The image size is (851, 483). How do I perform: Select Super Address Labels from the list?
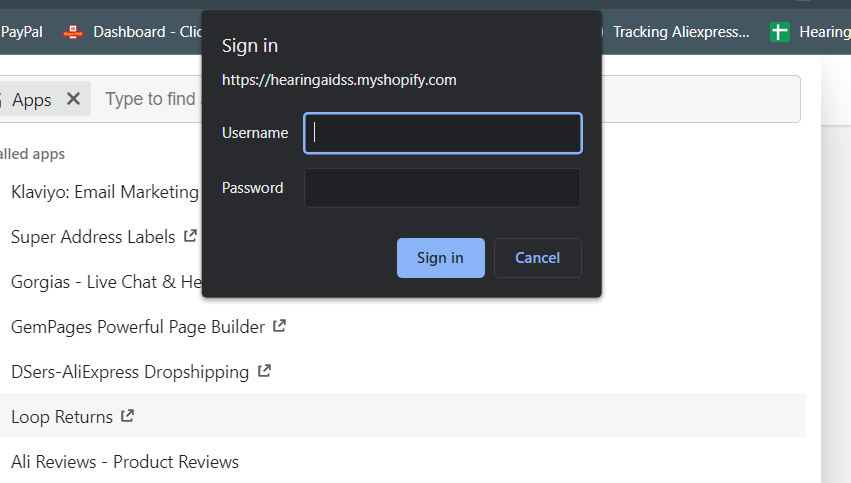click(x=93, y=237)
